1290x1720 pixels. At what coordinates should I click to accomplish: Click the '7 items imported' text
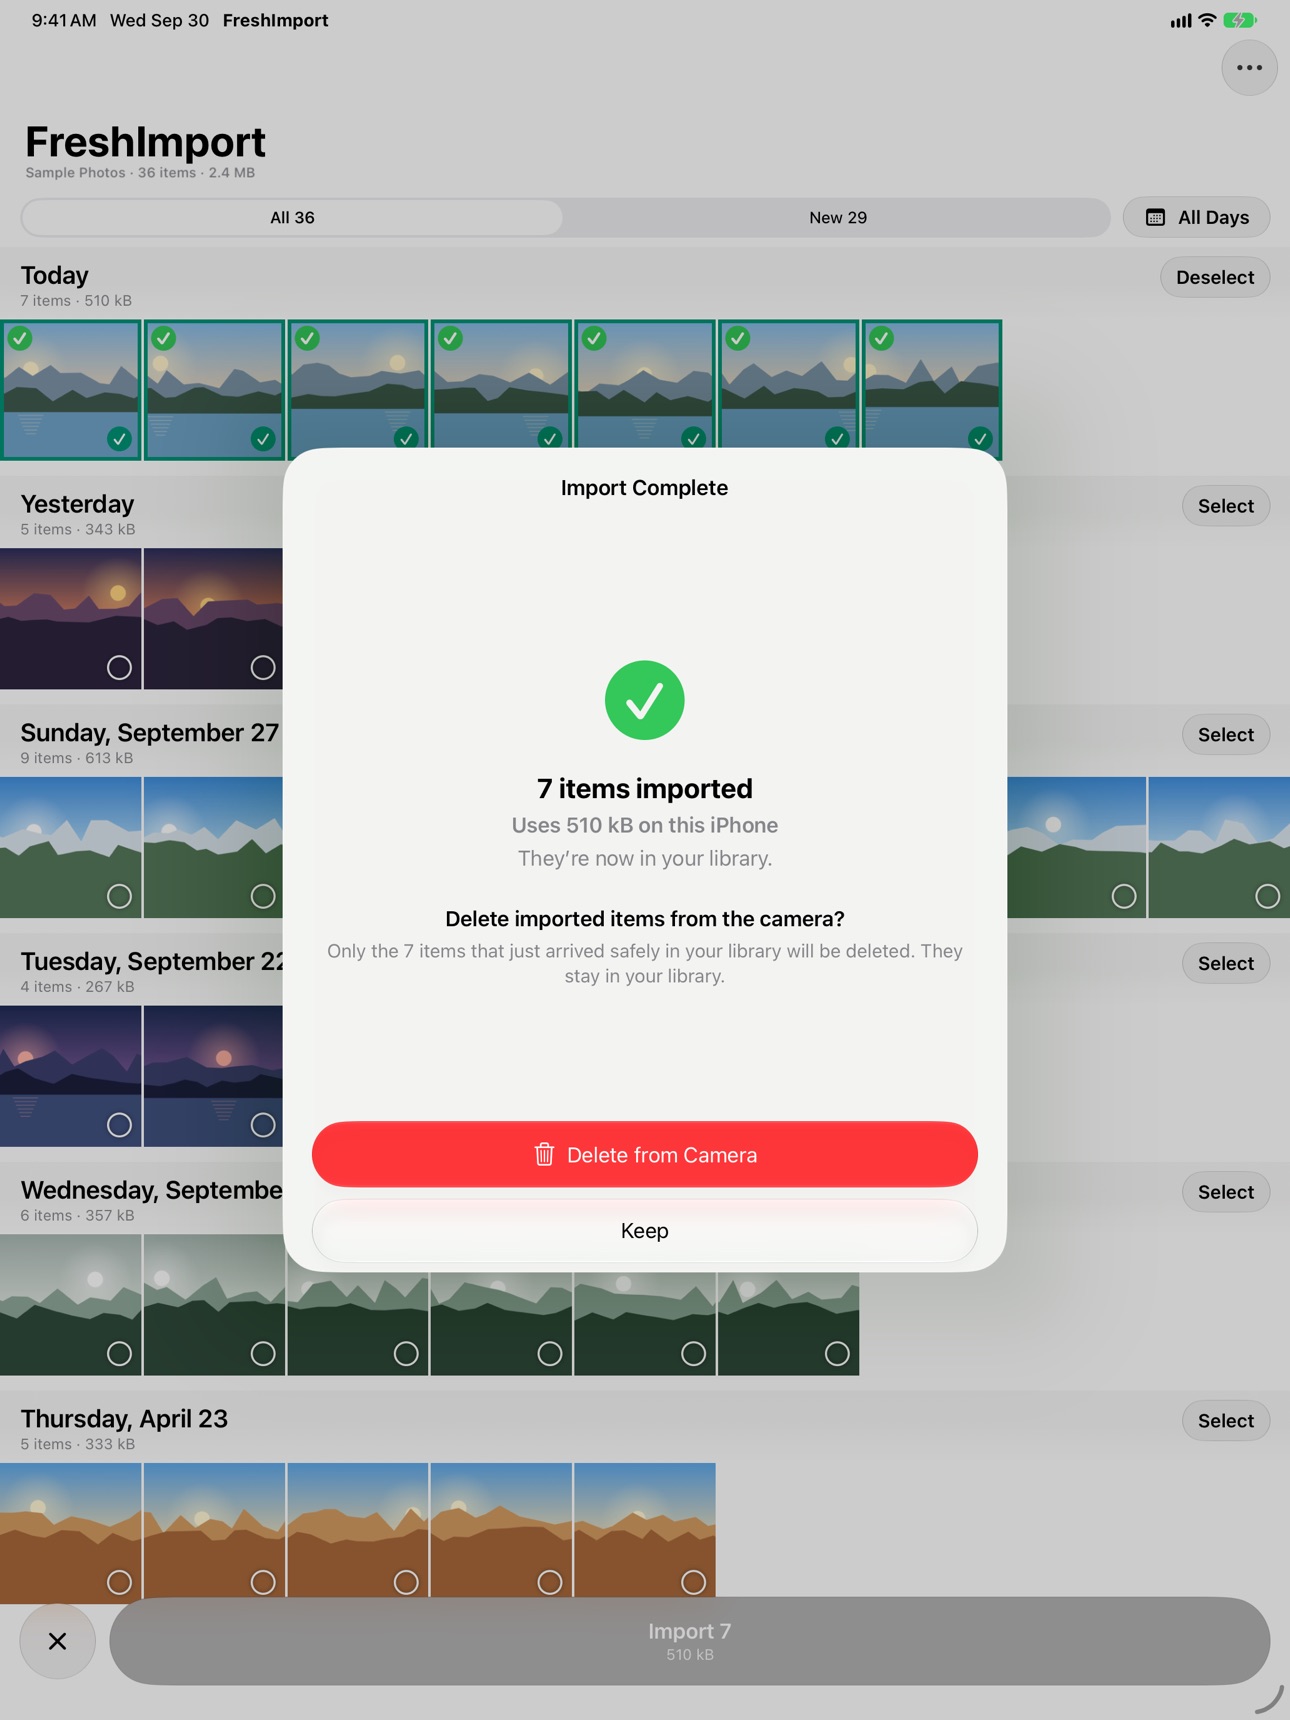coord(644,789)
